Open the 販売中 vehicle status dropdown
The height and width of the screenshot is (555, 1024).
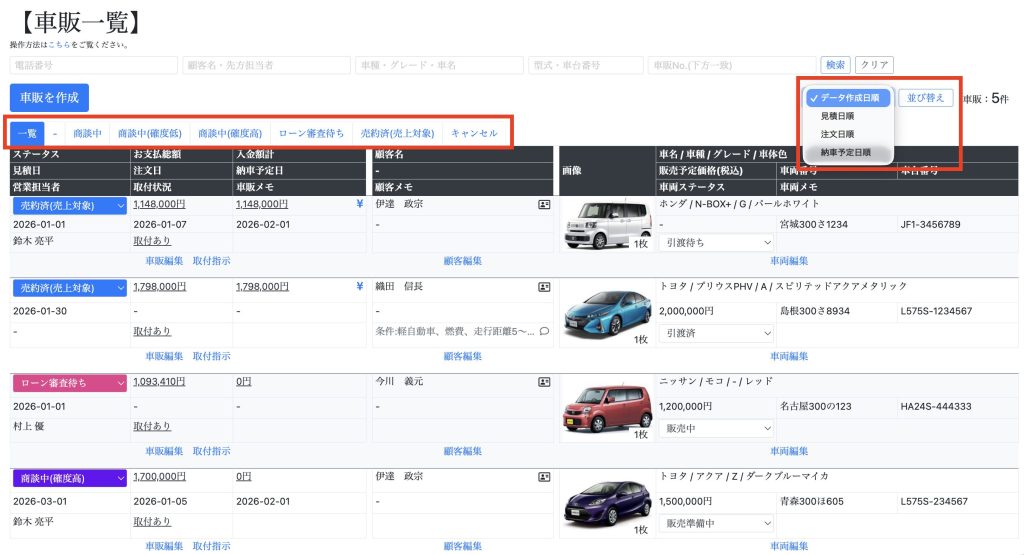(x=717, y=428)
